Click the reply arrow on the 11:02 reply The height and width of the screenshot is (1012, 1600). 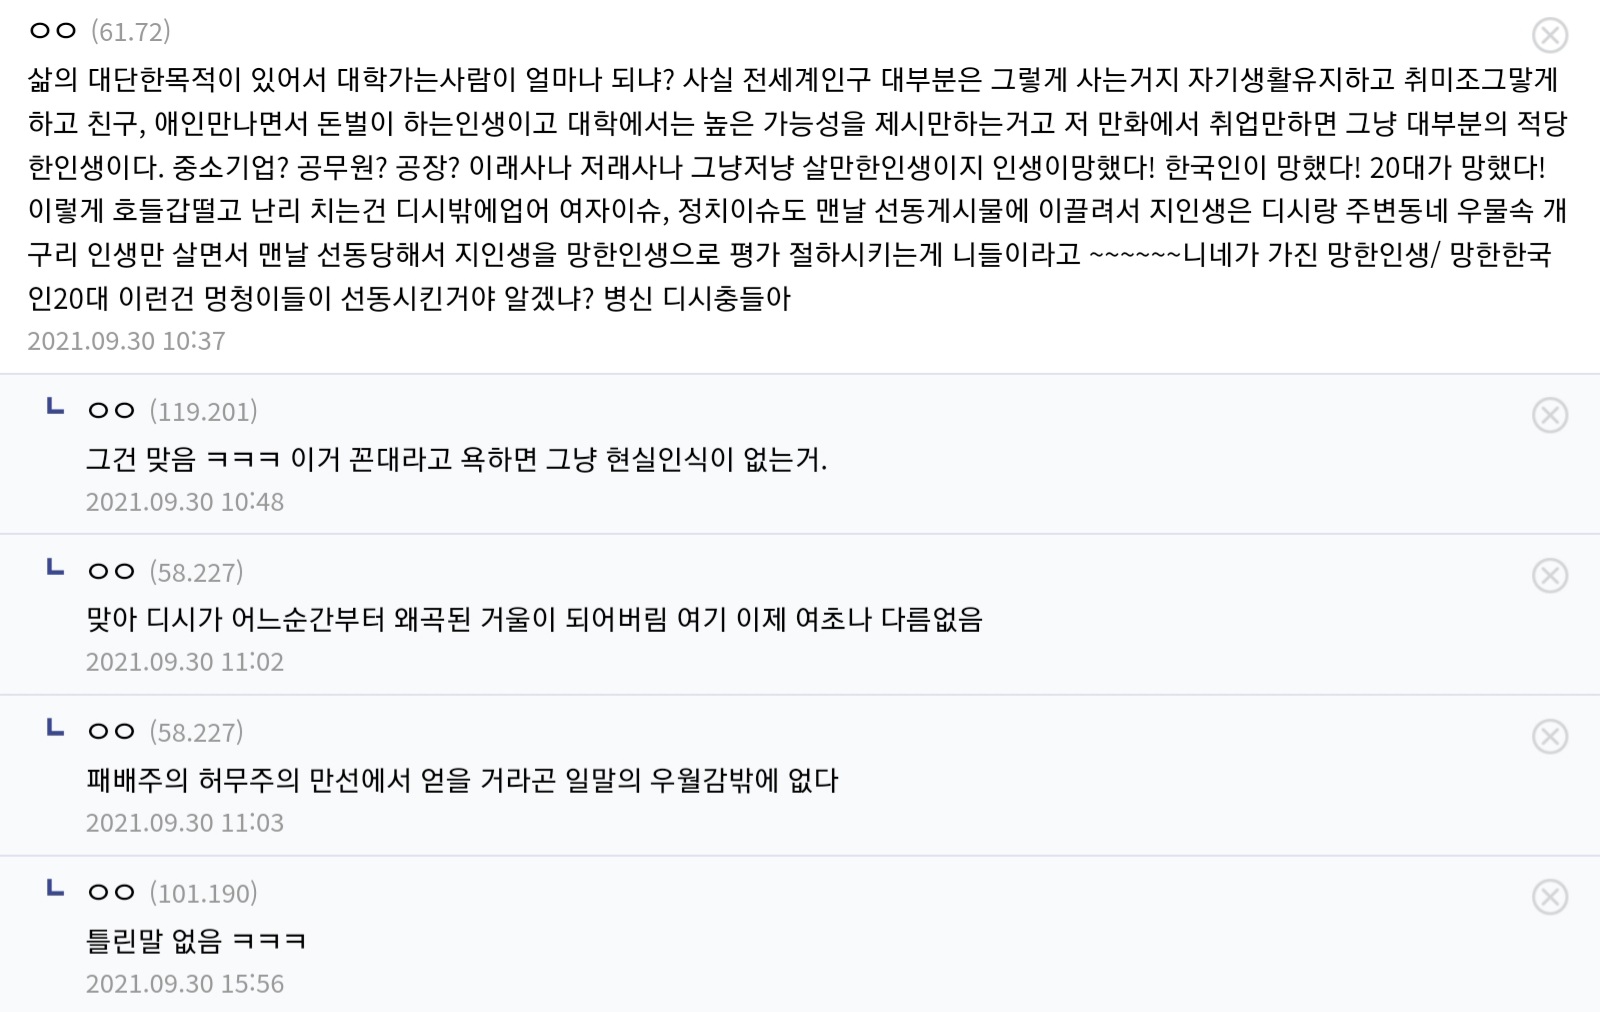click(x=56, y=568)
